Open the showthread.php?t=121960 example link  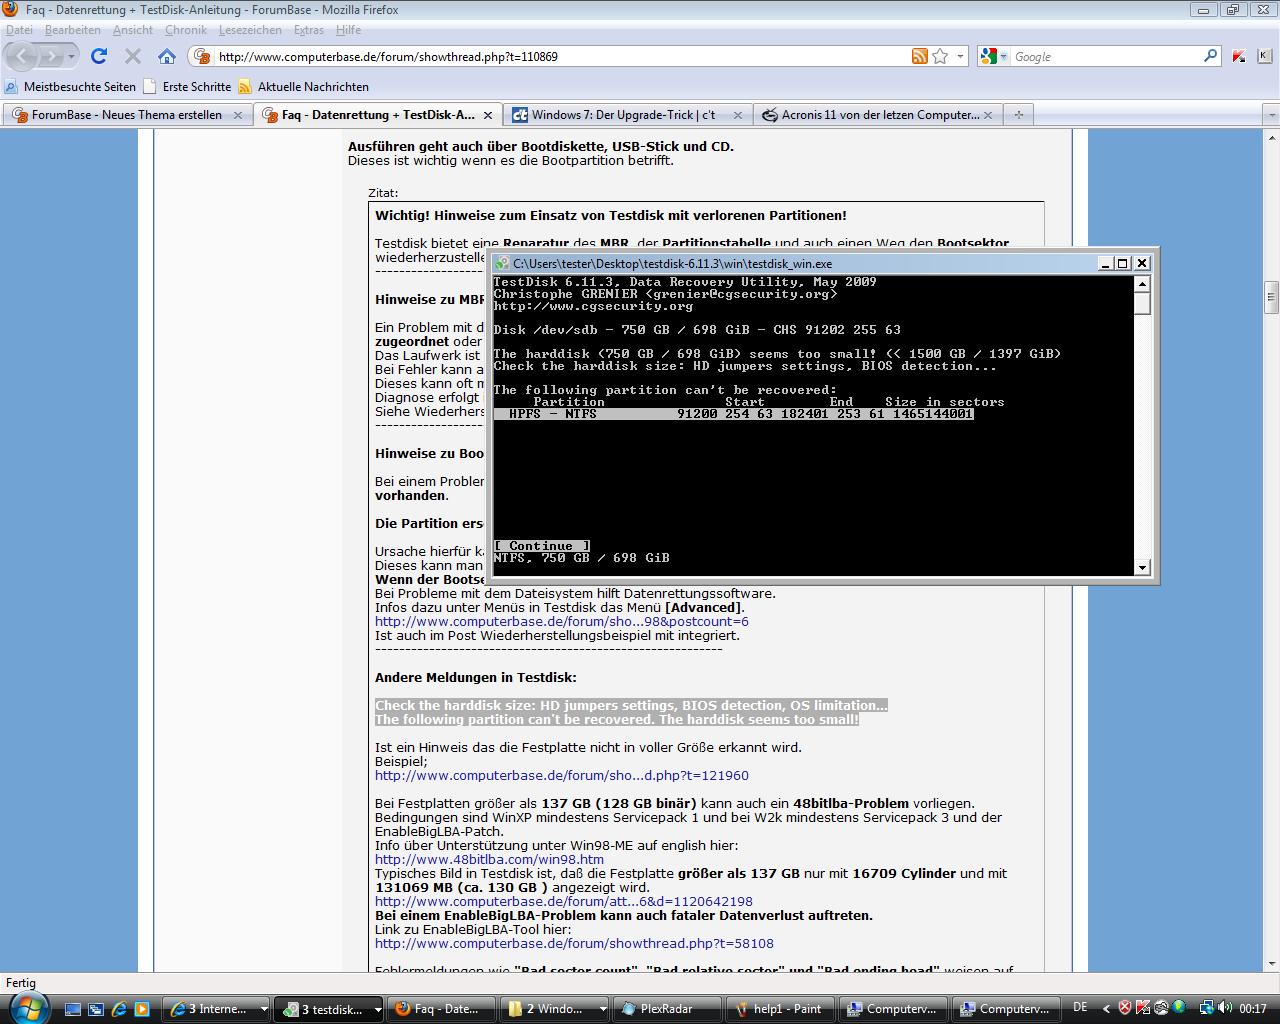click(x=562, y=775)
